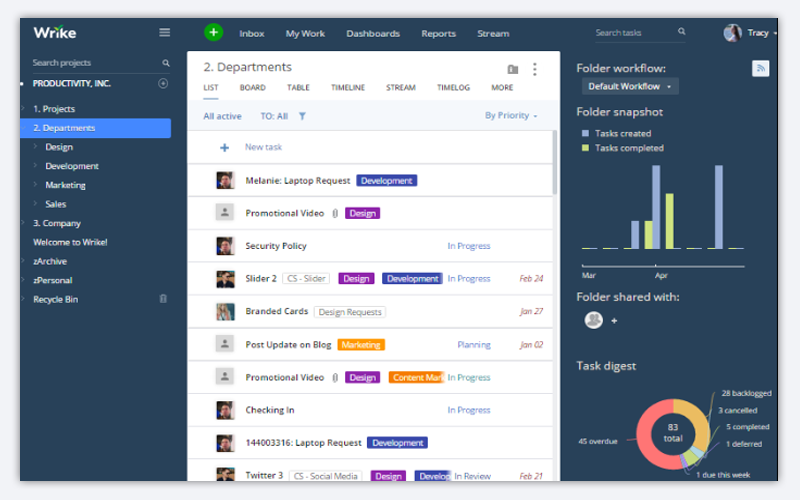
Task: Open the three-dot menu for Departments folder
Action: (535, 69)
